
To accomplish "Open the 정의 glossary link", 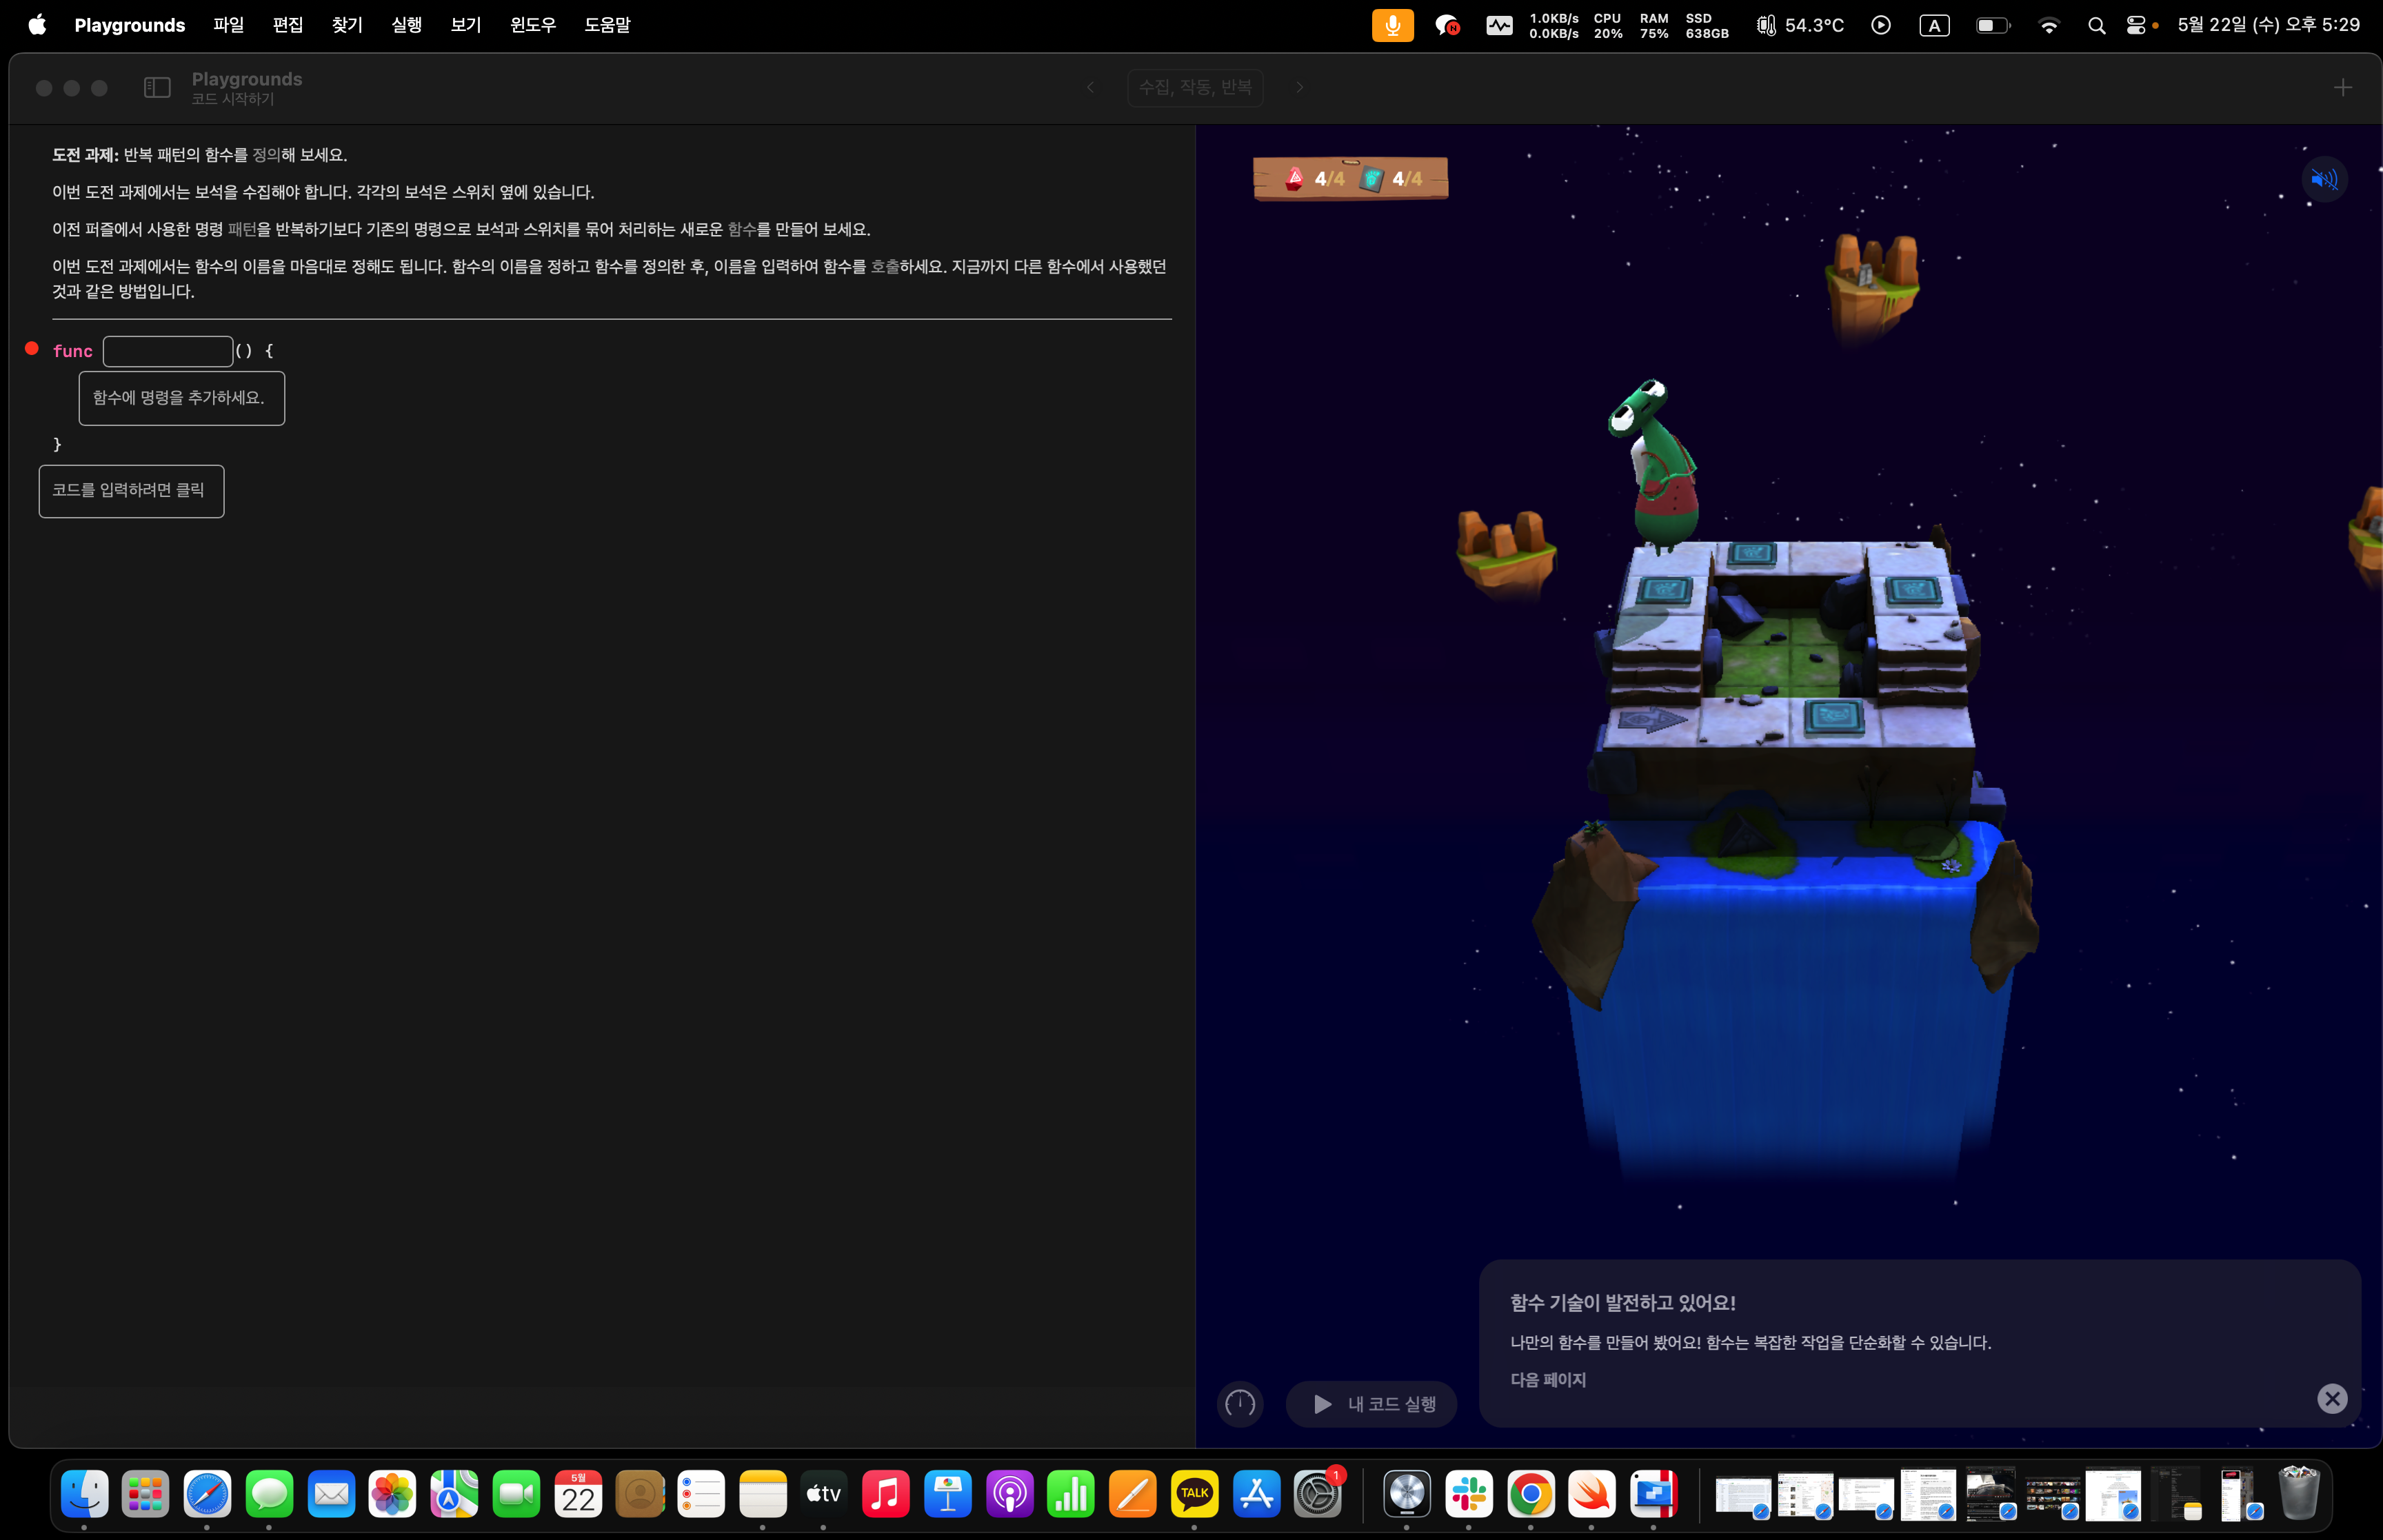I will click(266, 155).
